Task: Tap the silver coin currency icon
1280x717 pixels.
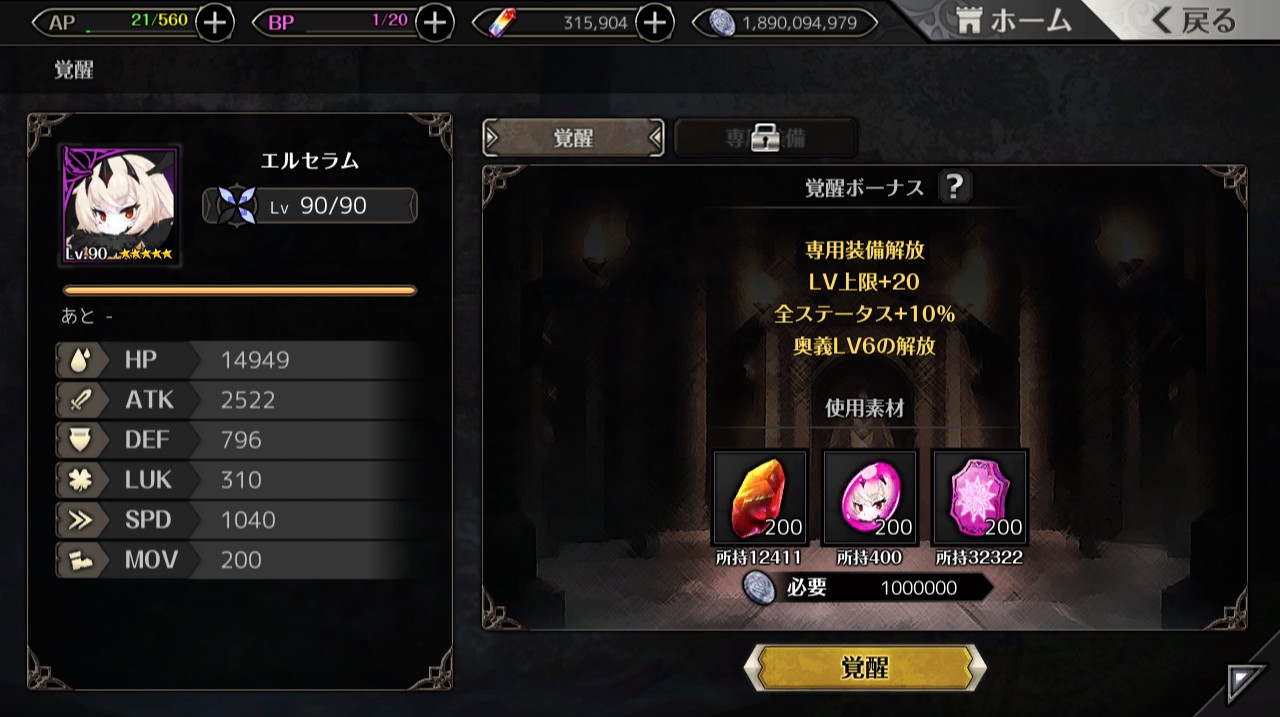Action: pos(721,22)
